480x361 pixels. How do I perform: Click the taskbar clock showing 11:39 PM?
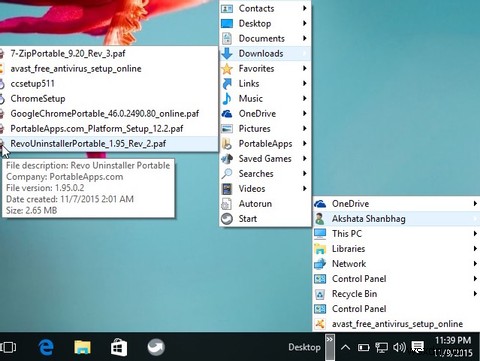453,346
